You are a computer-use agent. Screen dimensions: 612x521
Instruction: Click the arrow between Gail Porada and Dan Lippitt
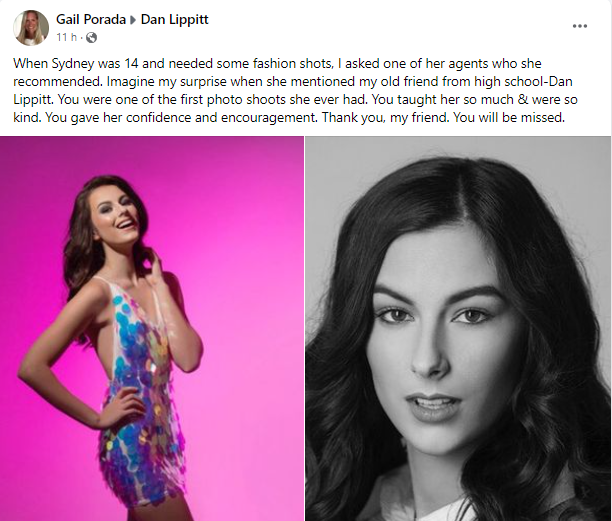133,20
